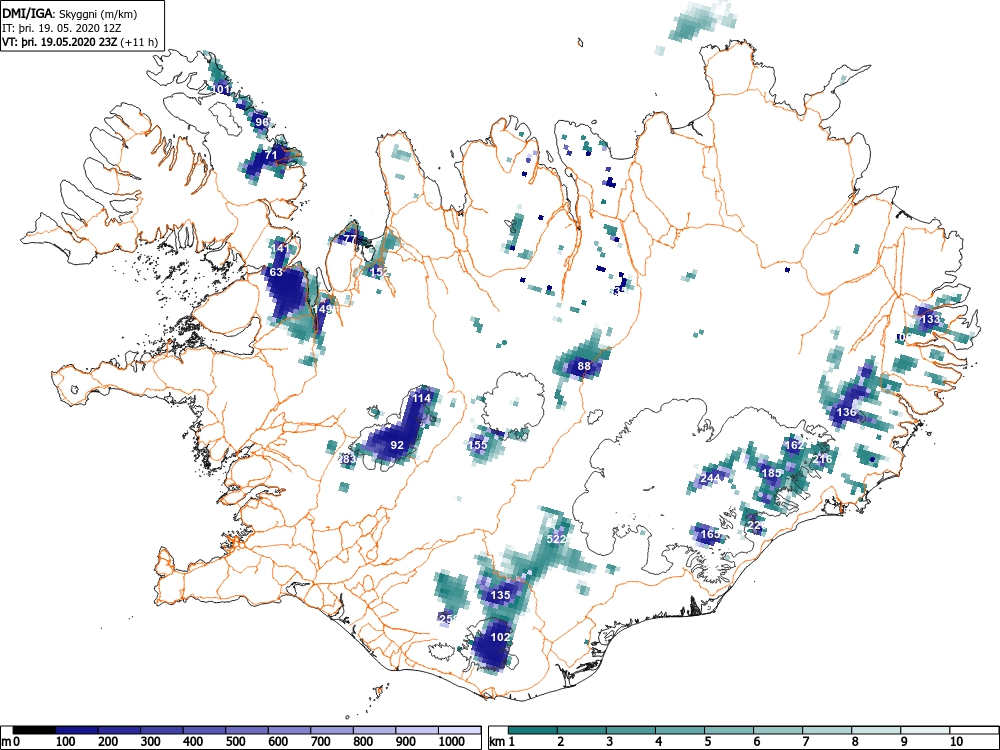This screenshot has height=750, width=1000.
Task: Click the legend swatch between 9 and 10 km
Action: click(925, 730)
